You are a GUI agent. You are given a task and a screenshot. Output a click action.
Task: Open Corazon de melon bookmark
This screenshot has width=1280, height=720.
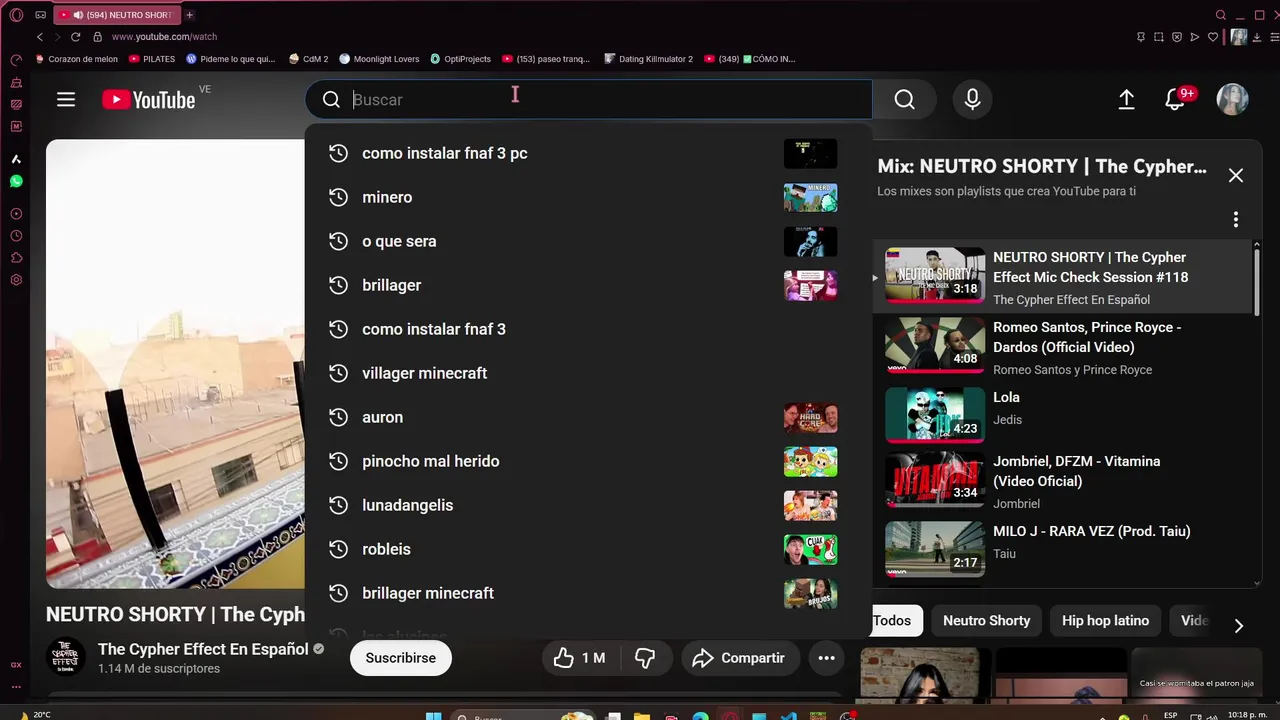[x=76, y=59]
